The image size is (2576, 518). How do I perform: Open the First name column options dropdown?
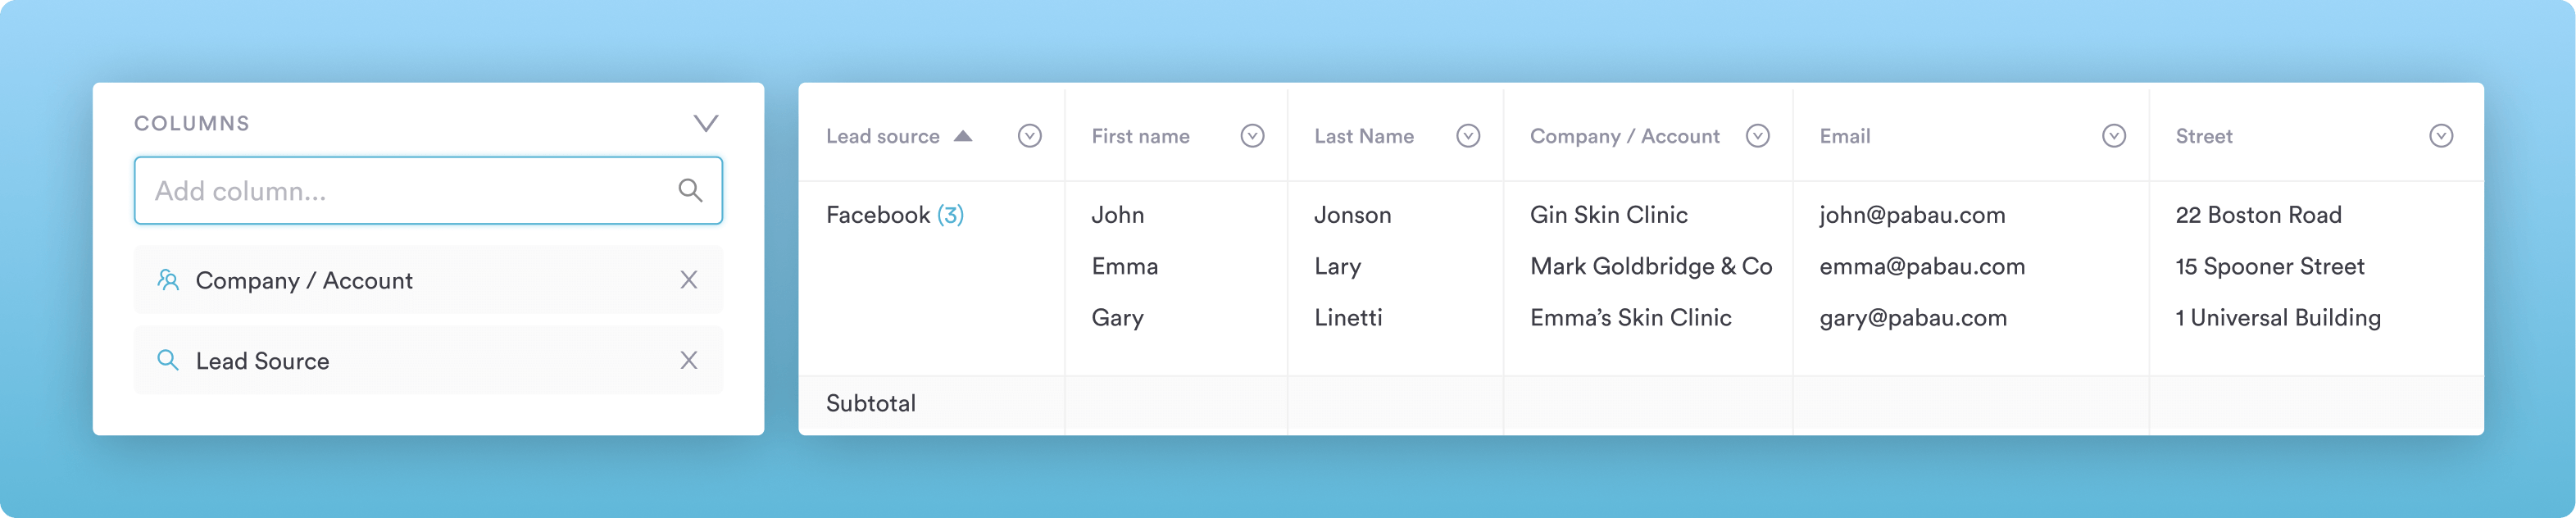(1252, 136)
